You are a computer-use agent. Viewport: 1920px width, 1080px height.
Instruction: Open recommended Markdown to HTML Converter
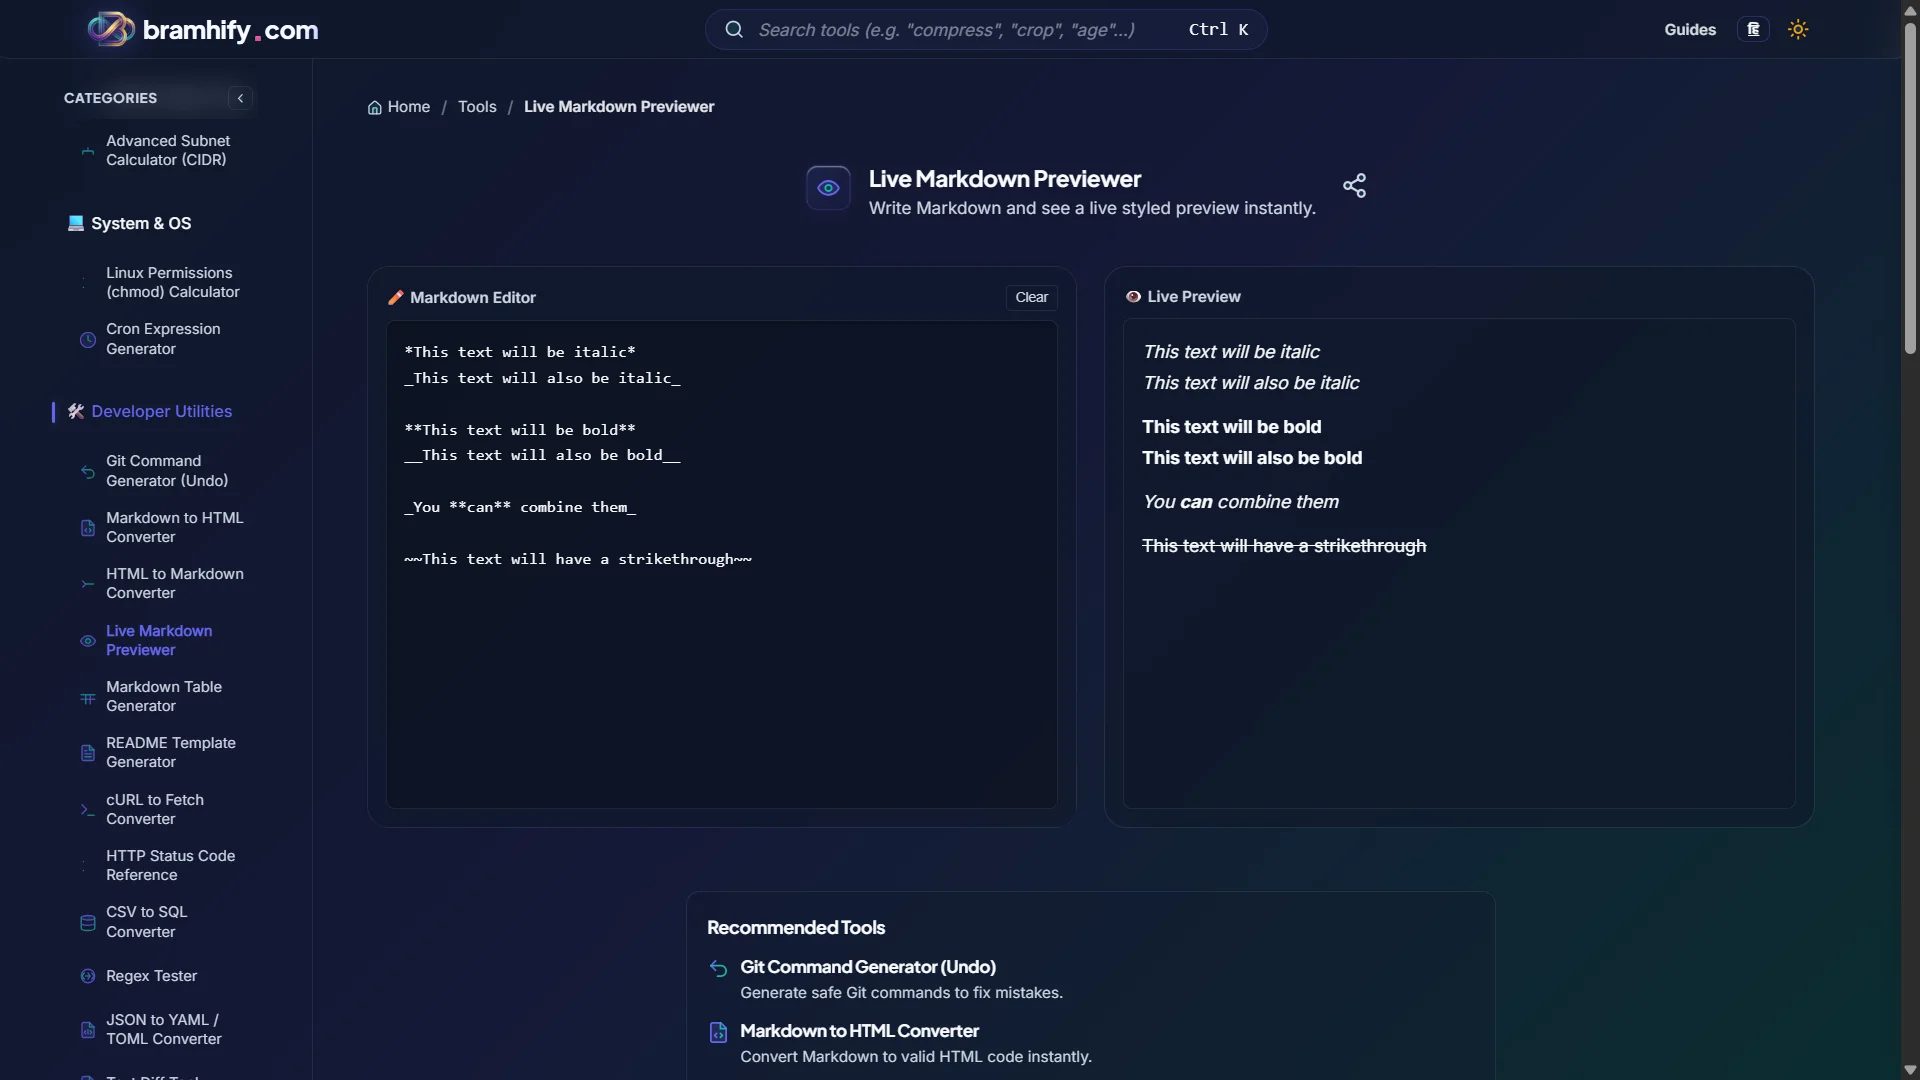tap(859, 1031)
